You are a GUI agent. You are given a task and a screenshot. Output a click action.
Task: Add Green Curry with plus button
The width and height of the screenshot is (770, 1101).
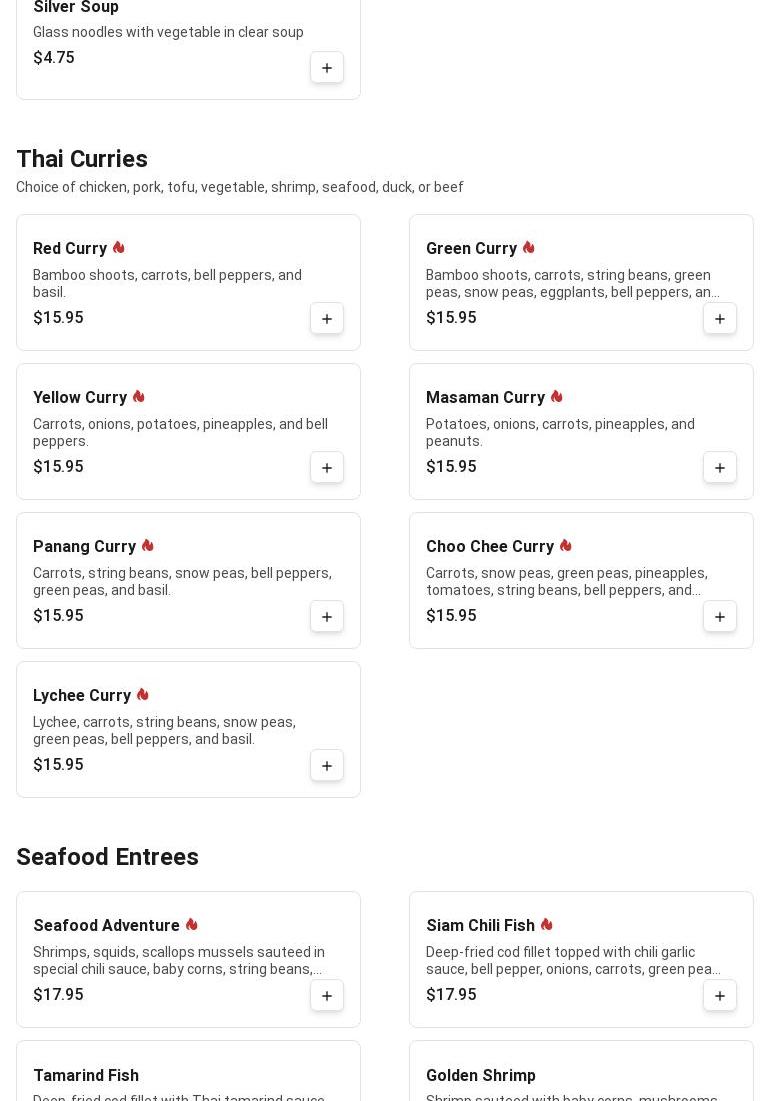coord(720,319)
